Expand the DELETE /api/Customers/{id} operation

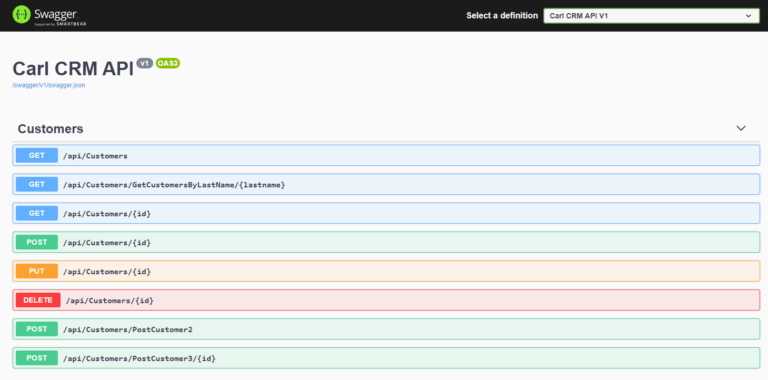[x=386, y=300]
